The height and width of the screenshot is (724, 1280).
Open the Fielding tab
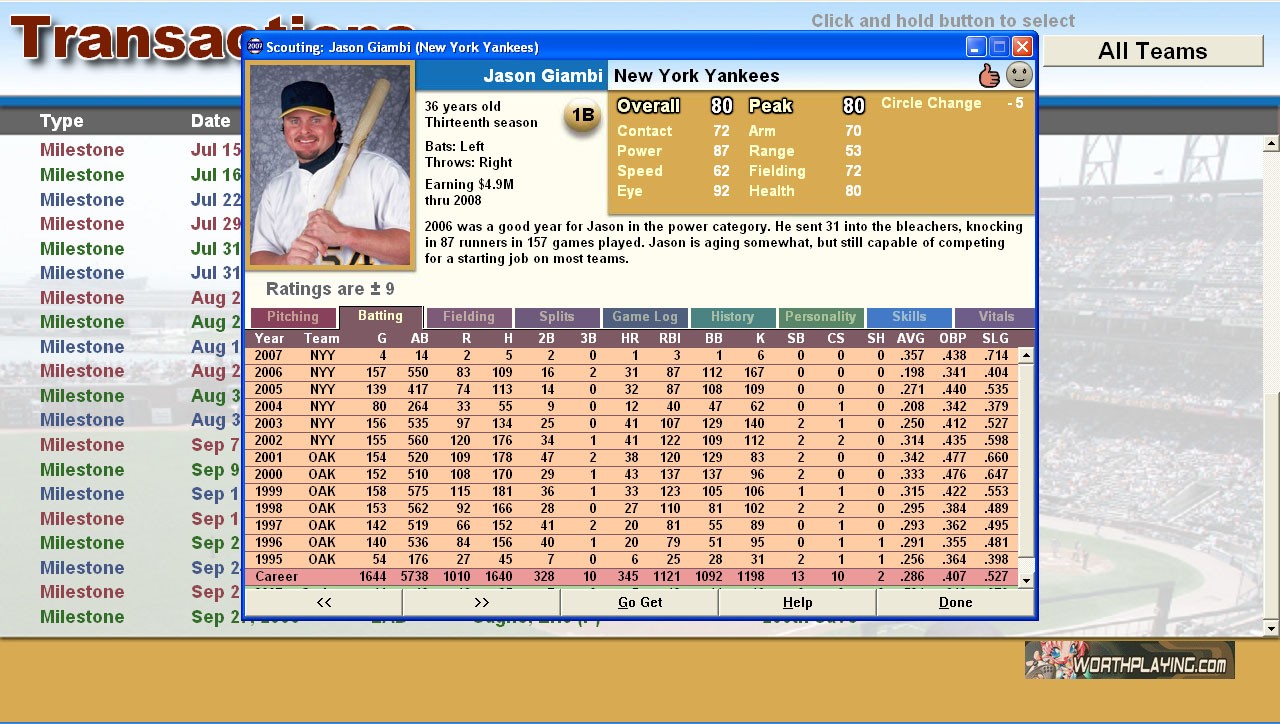coord(468,317)
